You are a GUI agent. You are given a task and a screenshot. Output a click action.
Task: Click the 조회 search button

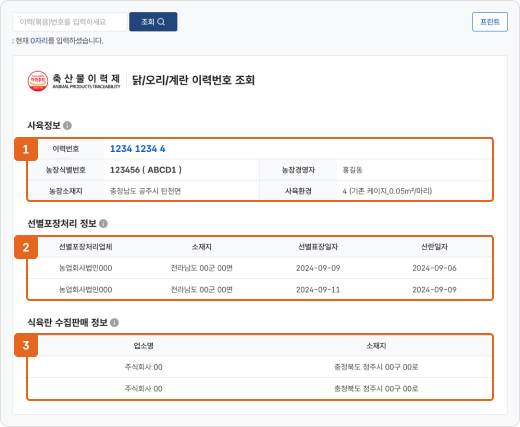tap(153, 22)
